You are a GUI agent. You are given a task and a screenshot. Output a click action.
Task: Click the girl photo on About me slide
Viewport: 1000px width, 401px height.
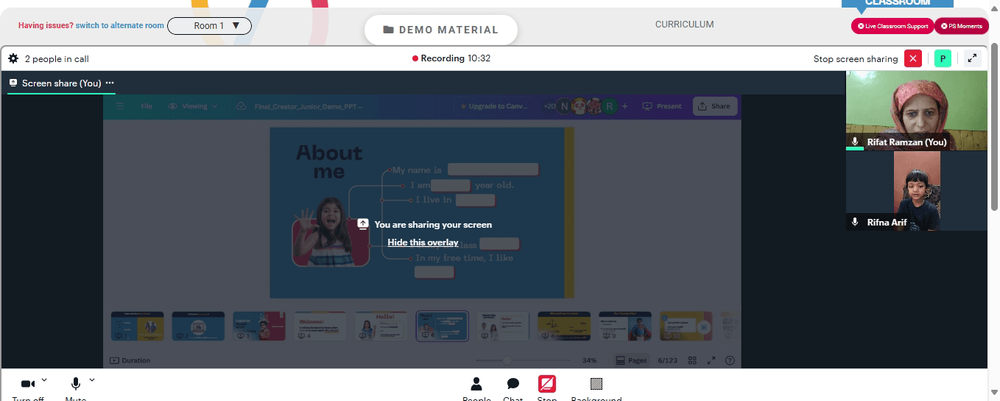tap(330, 231)
